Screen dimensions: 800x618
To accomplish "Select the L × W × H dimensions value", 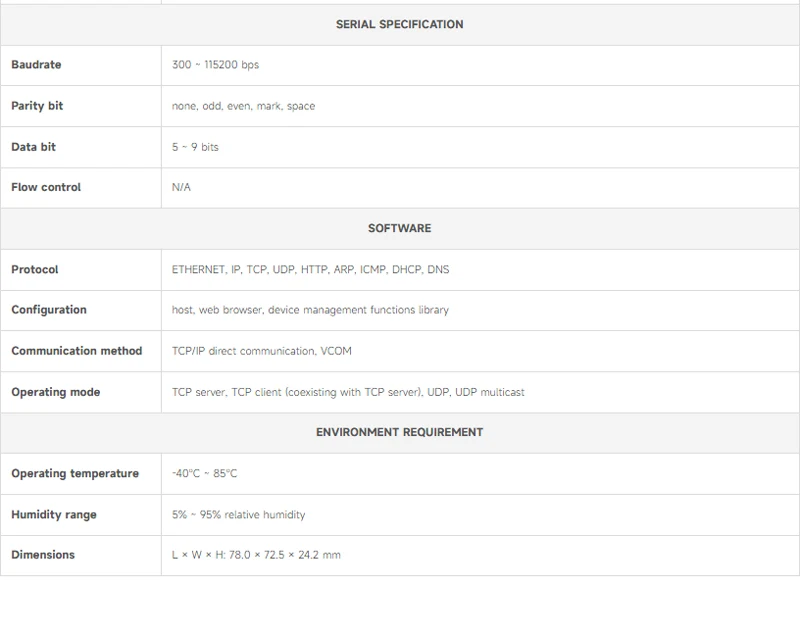I will (256, 554).
